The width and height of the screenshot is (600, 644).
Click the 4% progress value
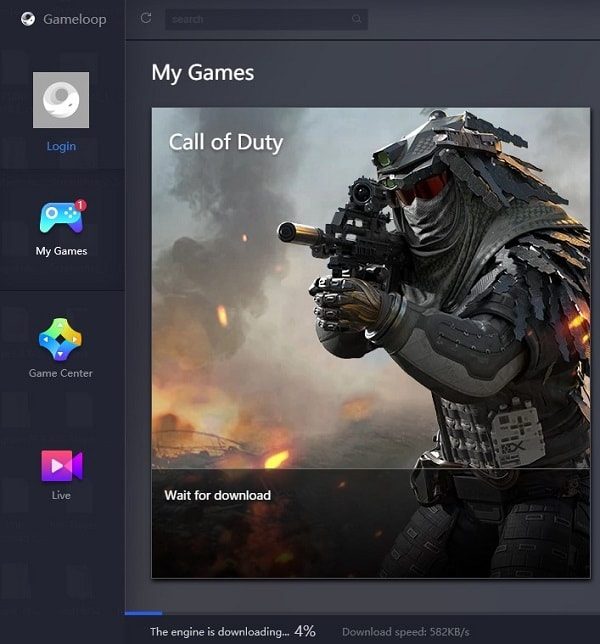point(305,631)
